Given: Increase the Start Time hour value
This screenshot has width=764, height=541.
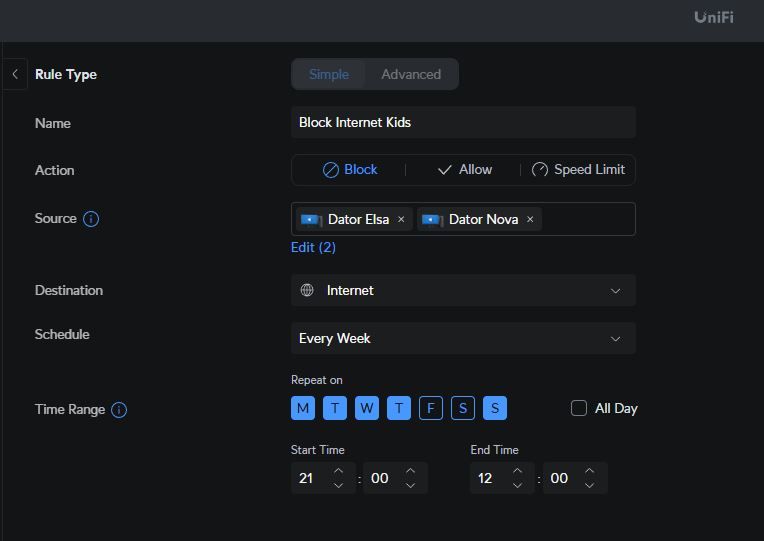Looking at the screenshot, I should click(338, 471).
